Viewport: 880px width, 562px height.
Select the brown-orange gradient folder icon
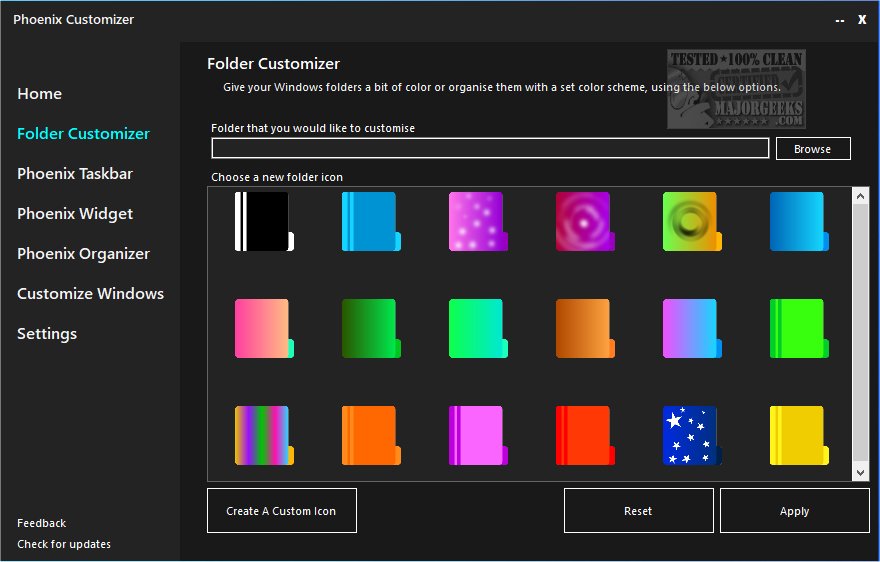point(585,328)
